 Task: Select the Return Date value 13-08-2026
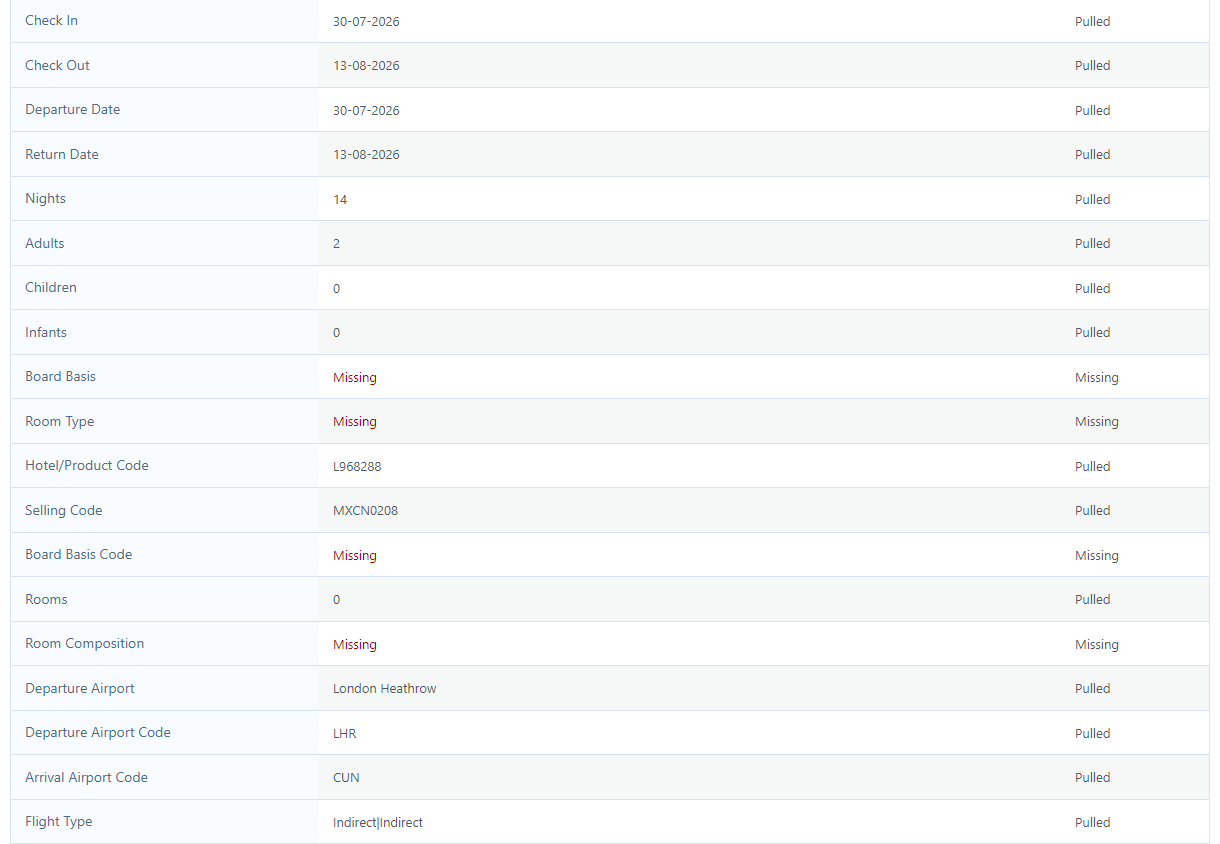click(366, 155)
